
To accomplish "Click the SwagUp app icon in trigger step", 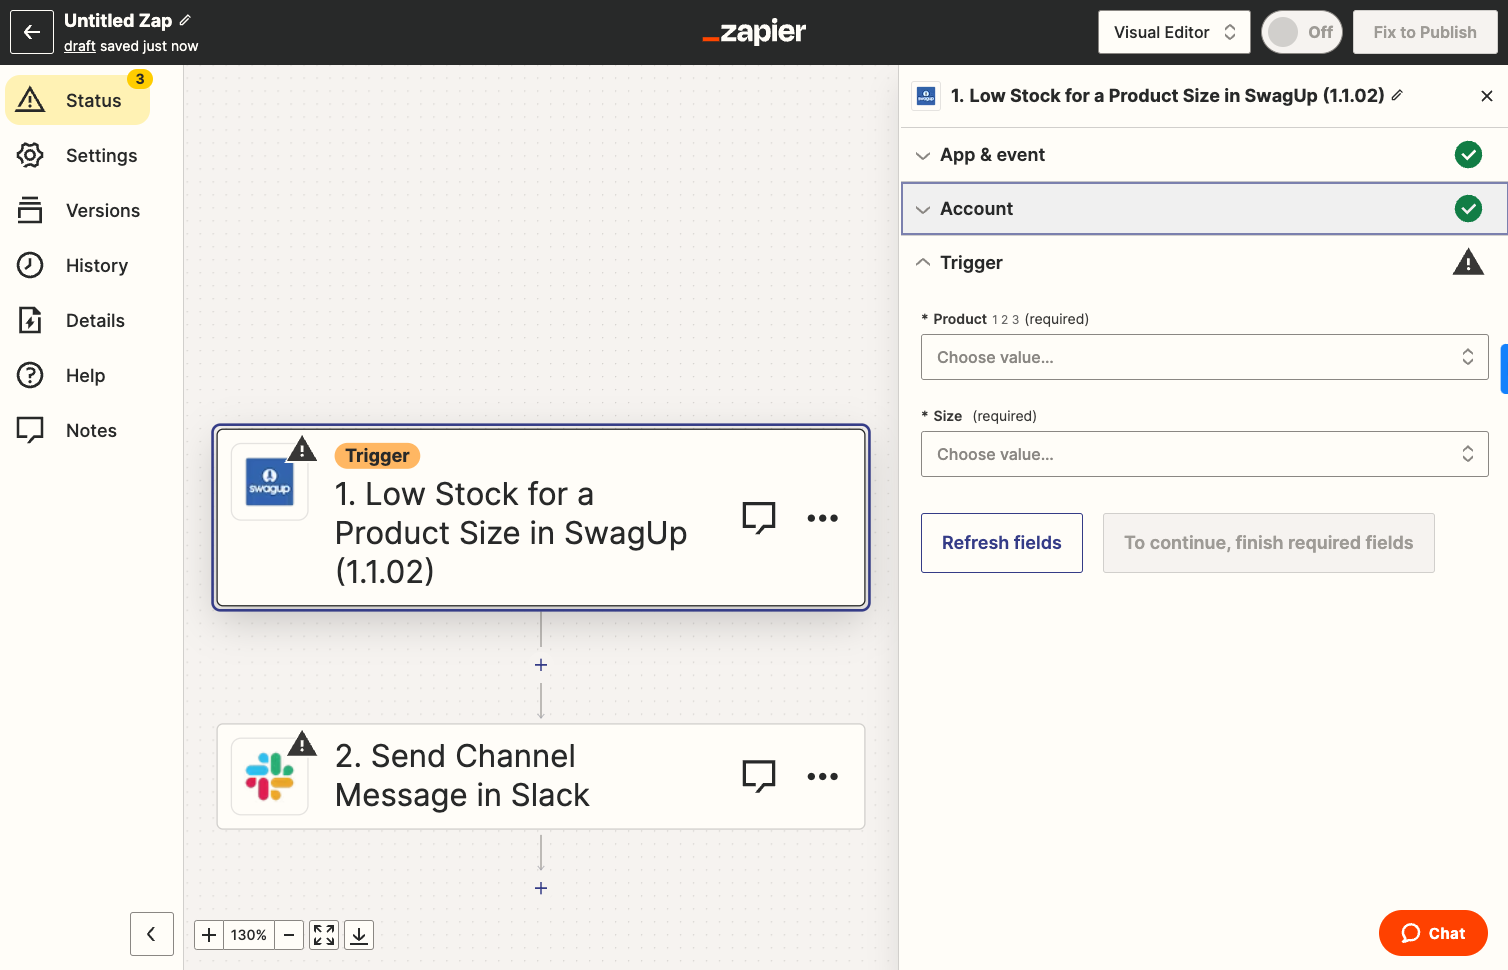I will 270,482.
